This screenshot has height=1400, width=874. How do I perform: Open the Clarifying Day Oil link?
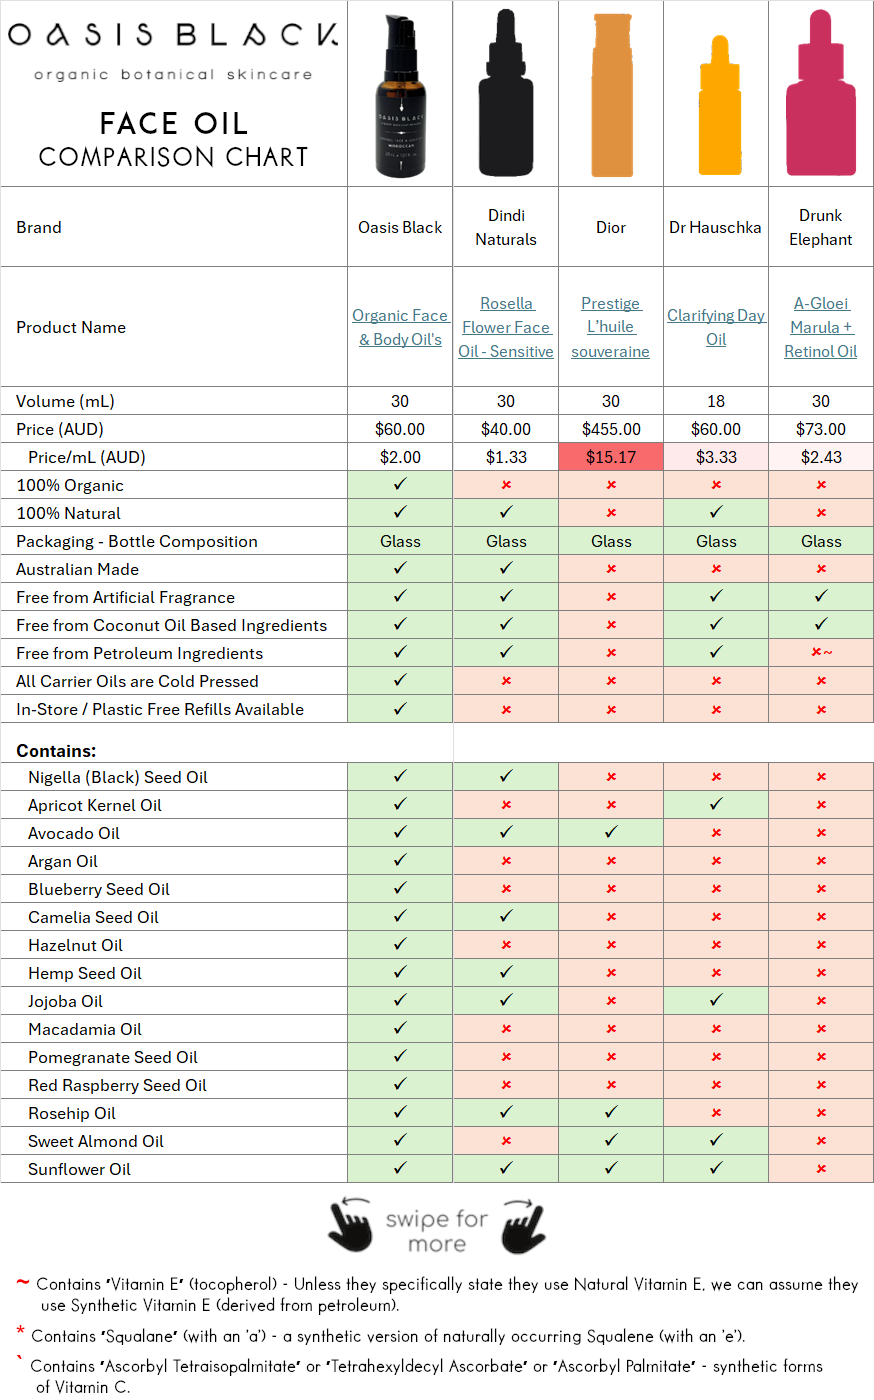pos(716,327)
